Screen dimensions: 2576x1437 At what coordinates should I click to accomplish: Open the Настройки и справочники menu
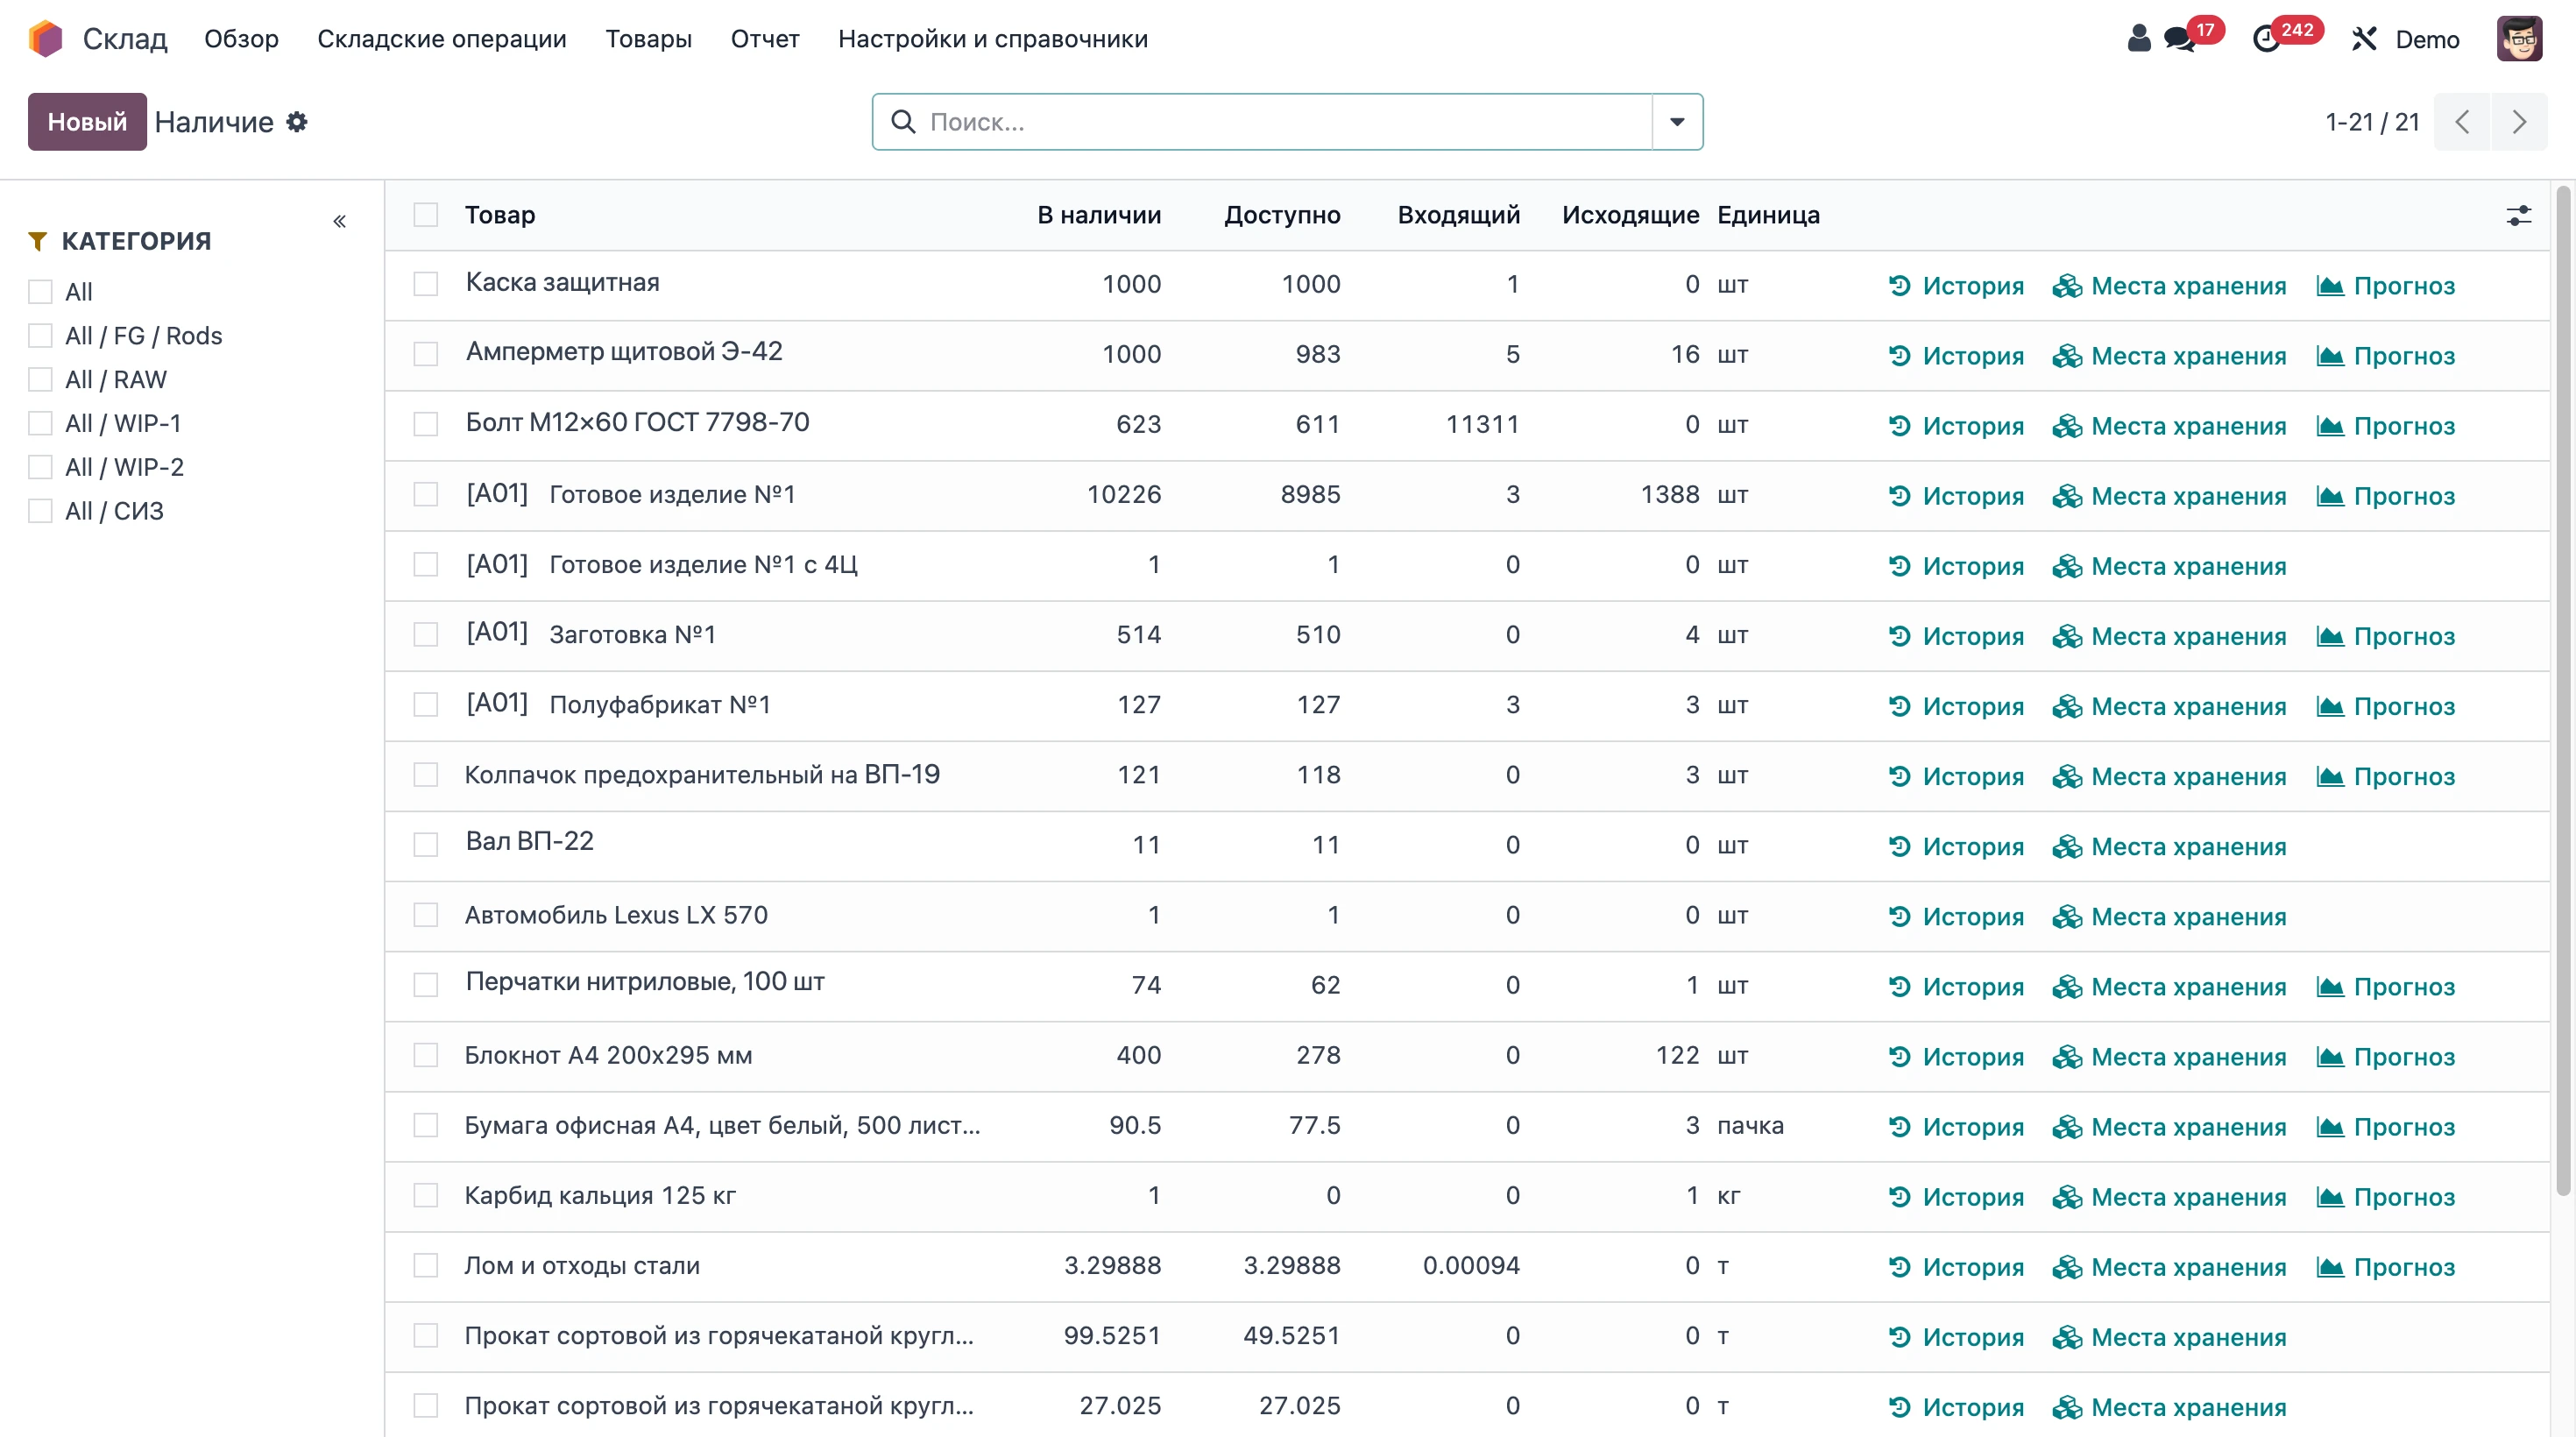coord(992,39)
